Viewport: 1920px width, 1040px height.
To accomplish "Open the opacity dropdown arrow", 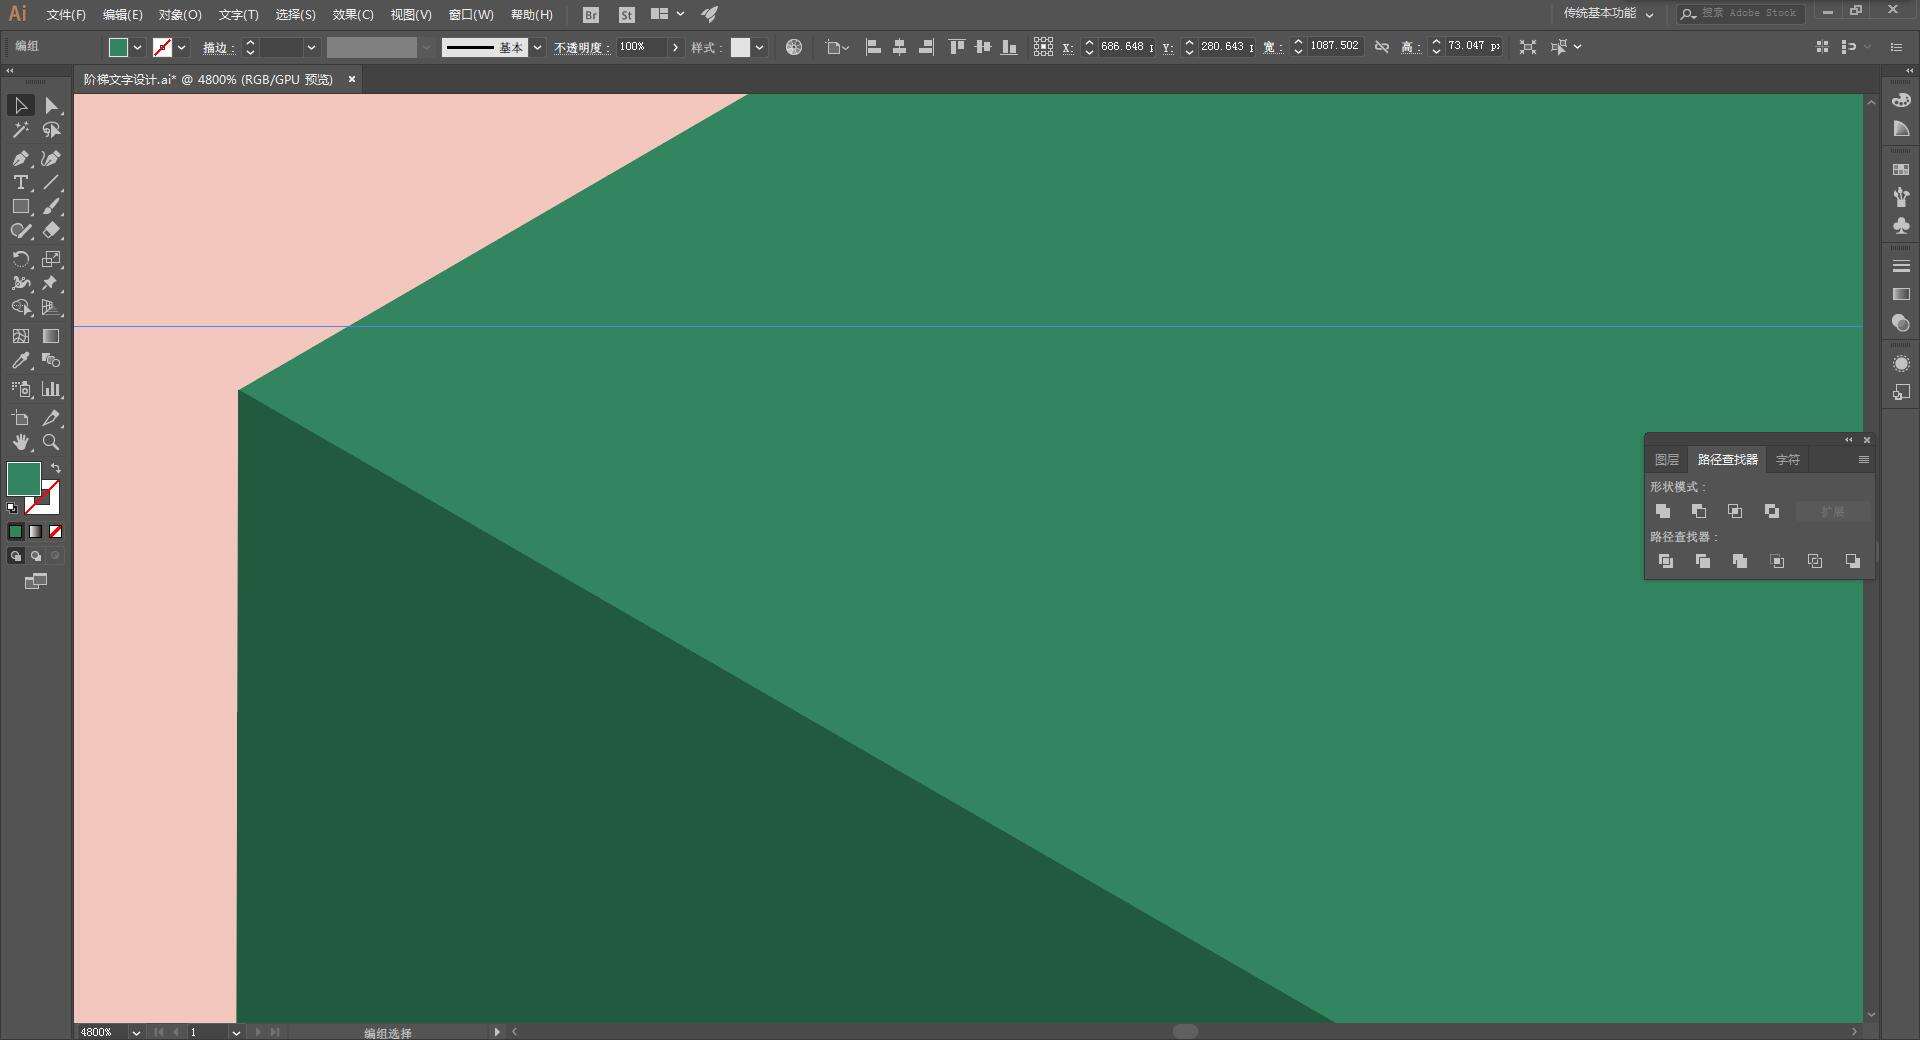I will point(675,47).
